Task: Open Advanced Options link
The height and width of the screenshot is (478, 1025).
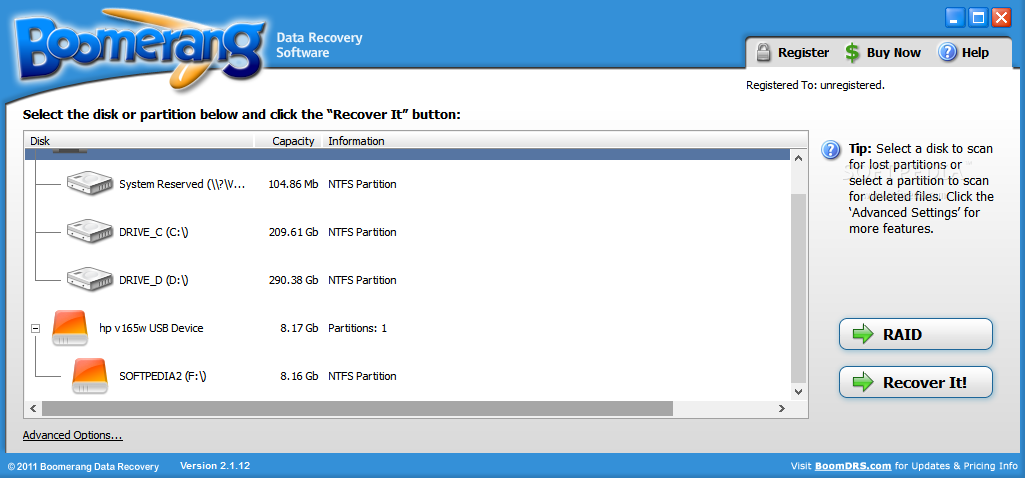Action: (73, 435)
